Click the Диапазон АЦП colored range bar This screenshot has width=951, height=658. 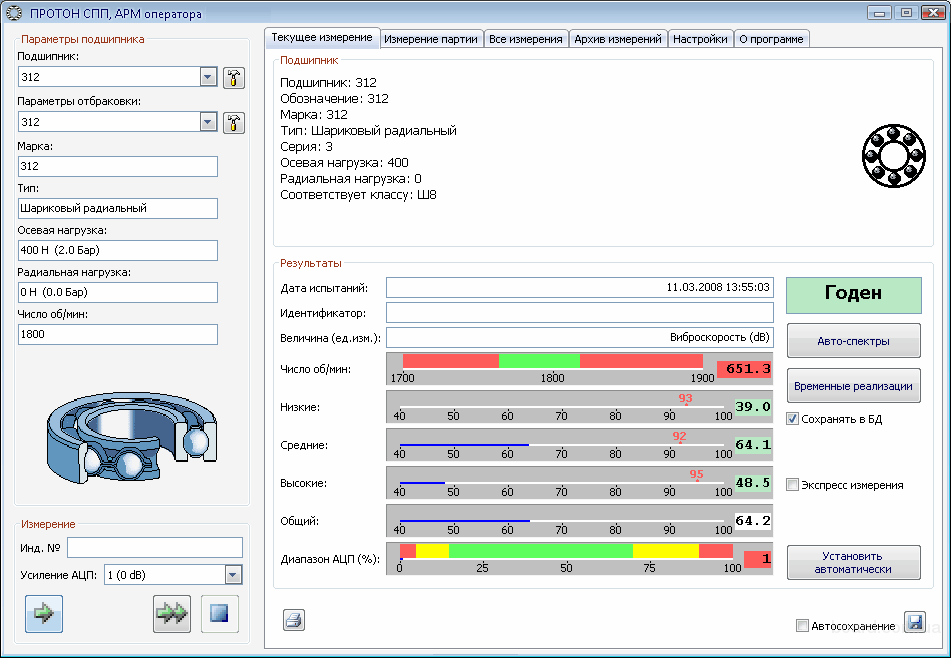pyautogui.click(x=566, y=550)
